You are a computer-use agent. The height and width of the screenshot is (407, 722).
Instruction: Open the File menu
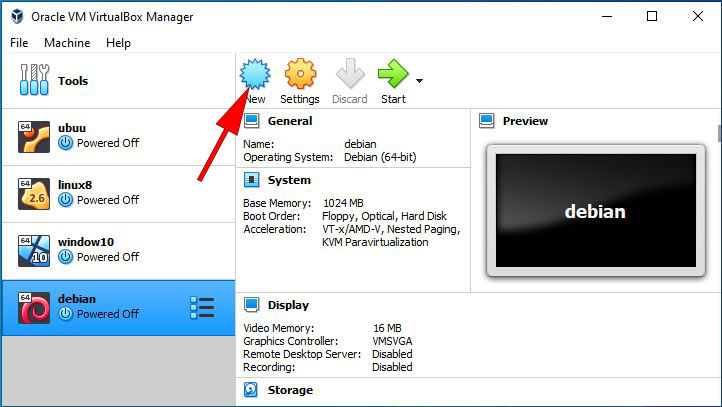click(19, 43)
